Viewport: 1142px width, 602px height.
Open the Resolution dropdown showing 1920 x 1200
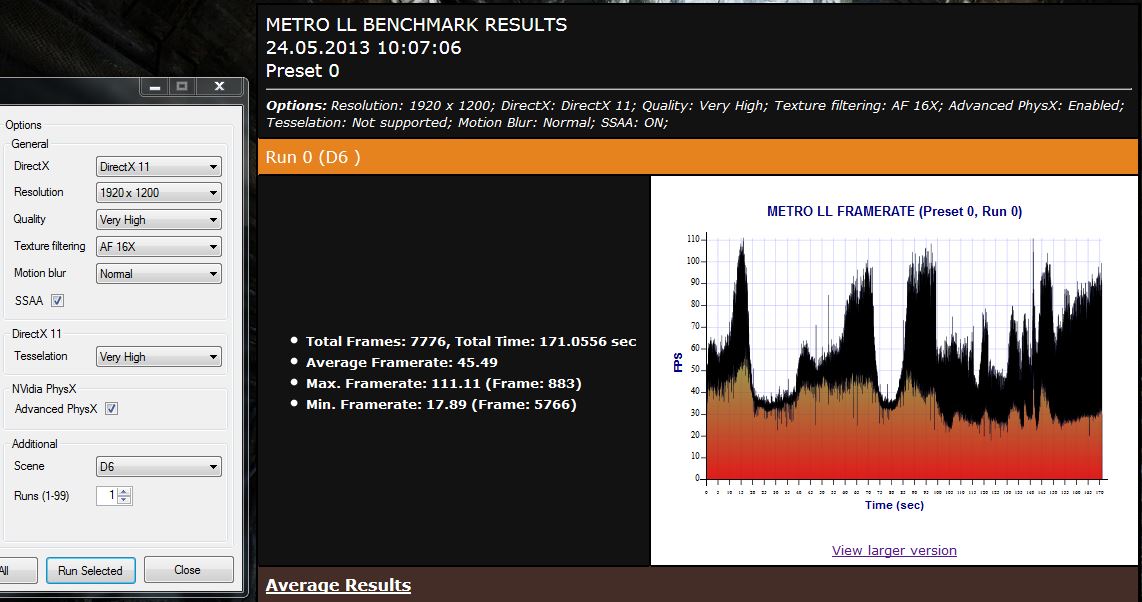(159, 193)
